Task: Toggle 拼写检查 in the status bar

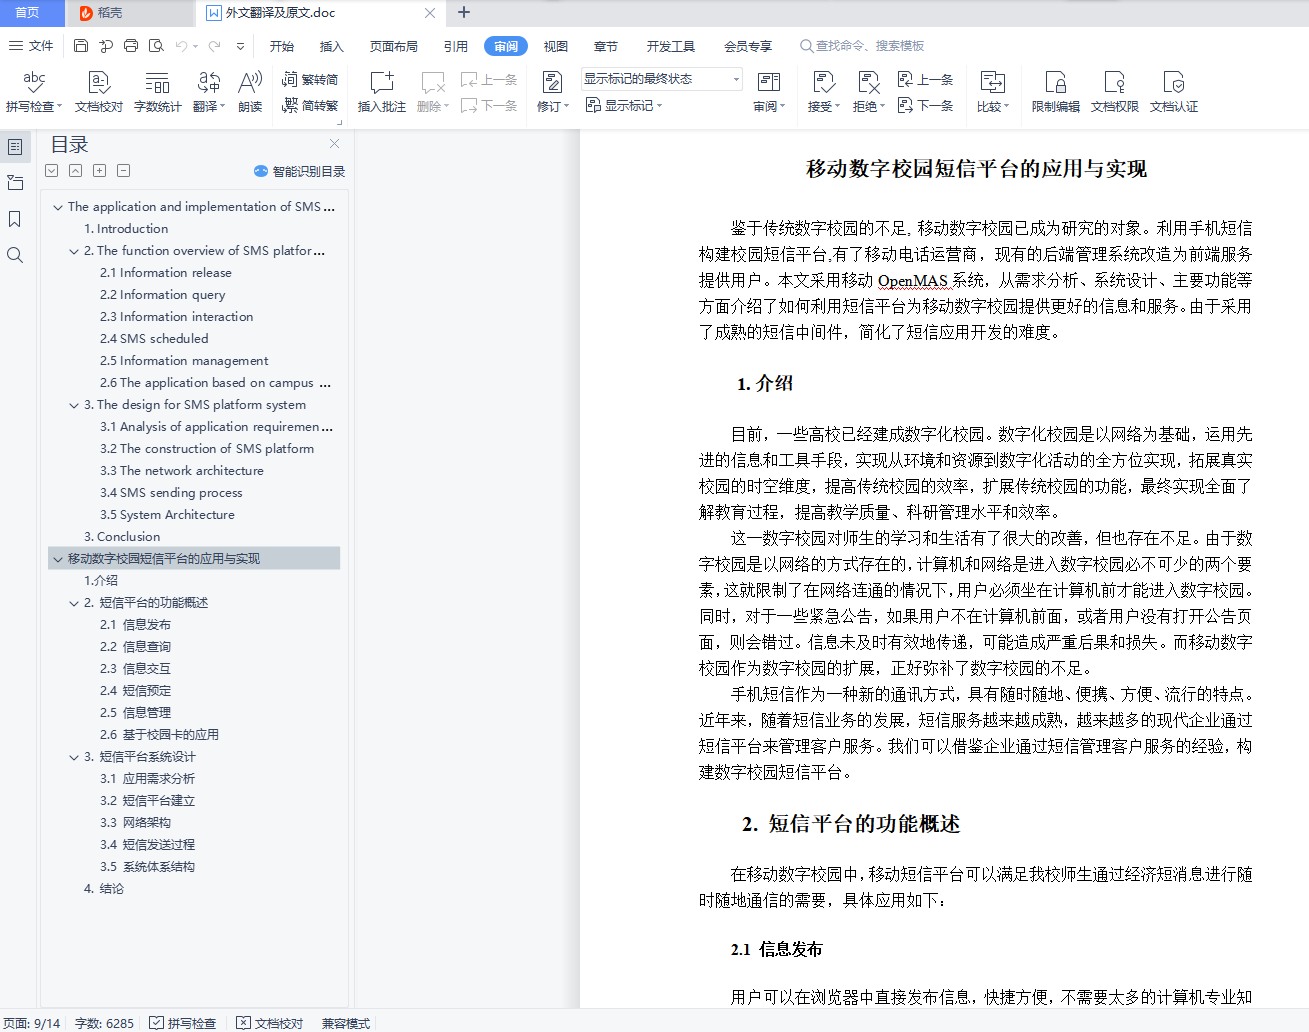Action: coord(183,1023)
